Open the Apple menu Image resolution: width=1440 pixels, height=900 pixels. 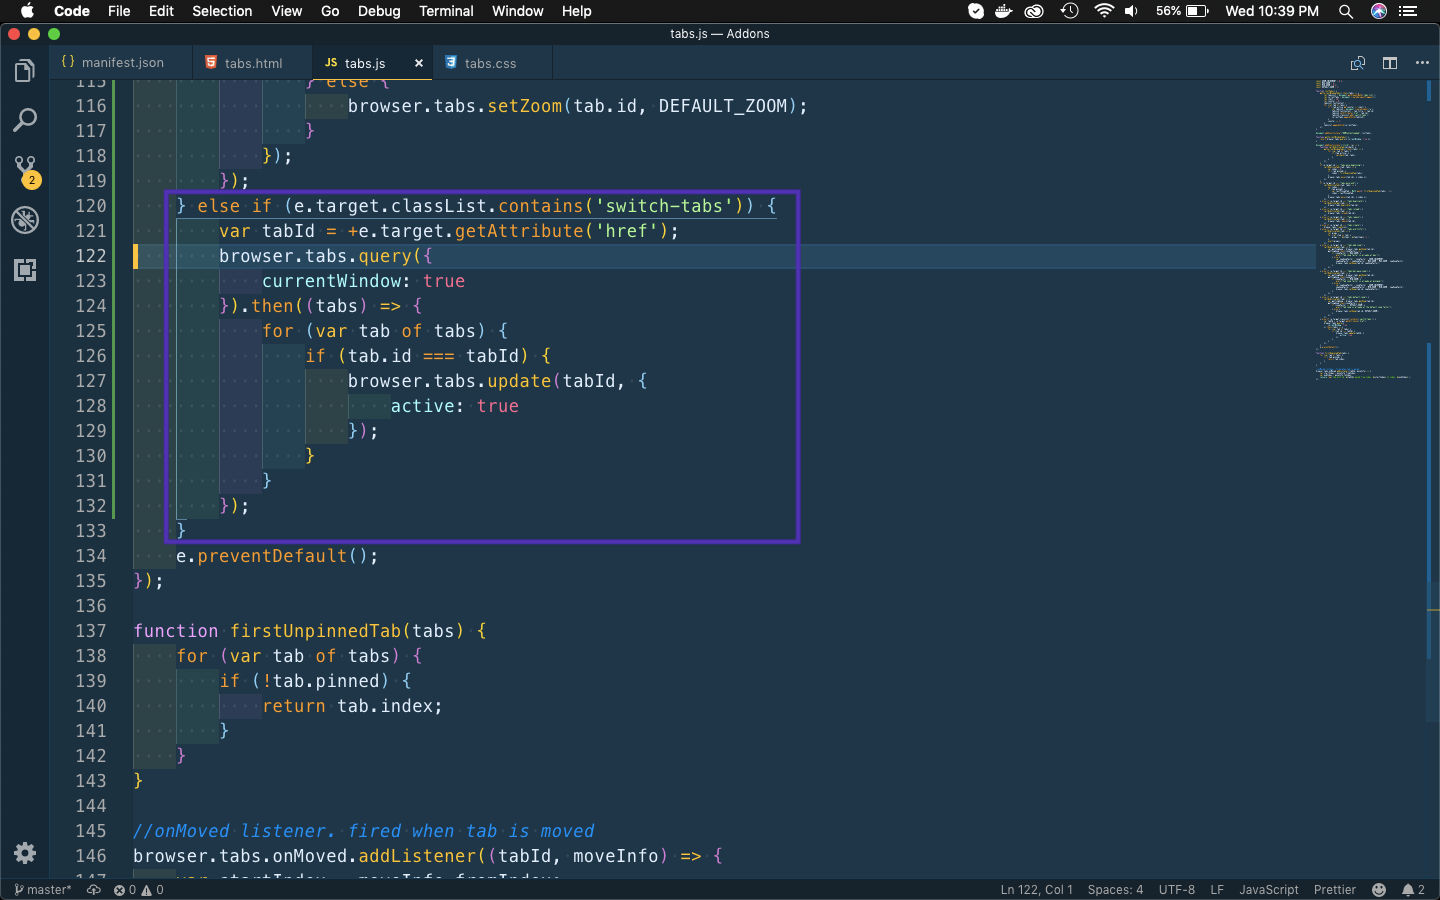(27, 11)
